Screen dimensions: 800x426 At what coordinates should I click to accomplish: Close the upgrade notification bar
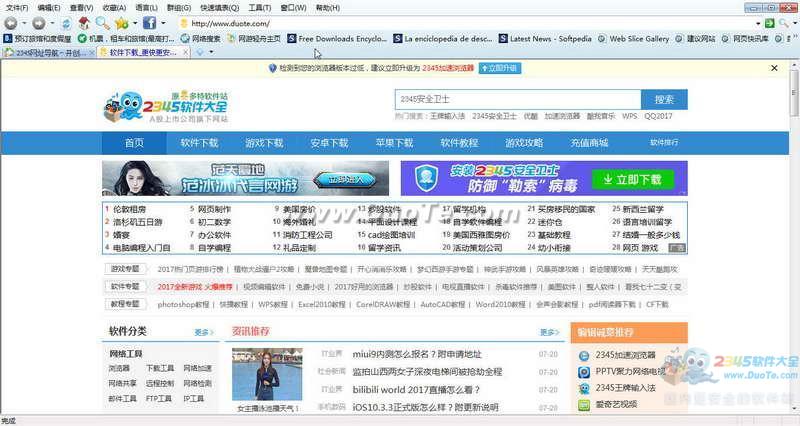point(774,68)
